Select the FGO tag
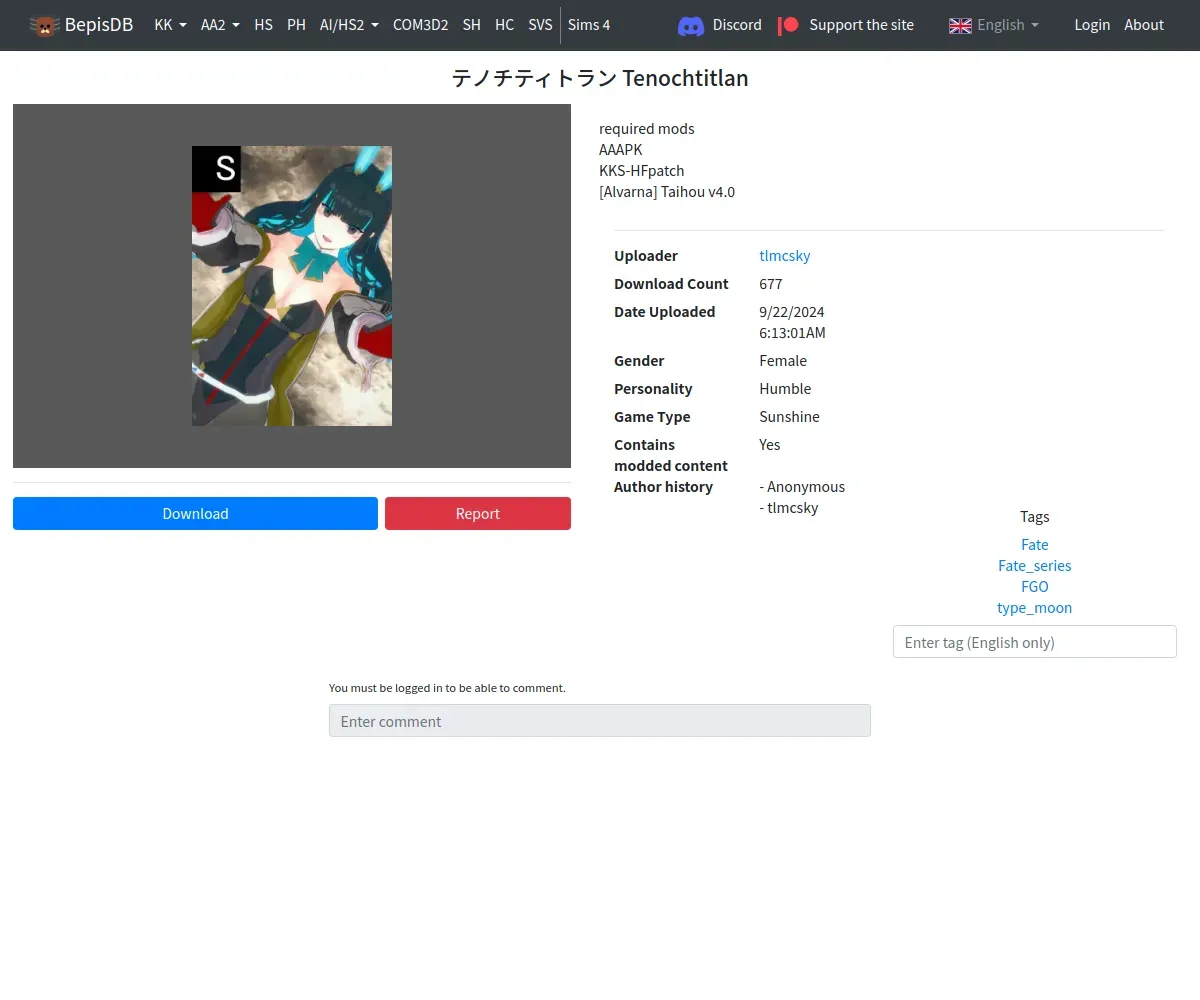 tap(1034, 587)
